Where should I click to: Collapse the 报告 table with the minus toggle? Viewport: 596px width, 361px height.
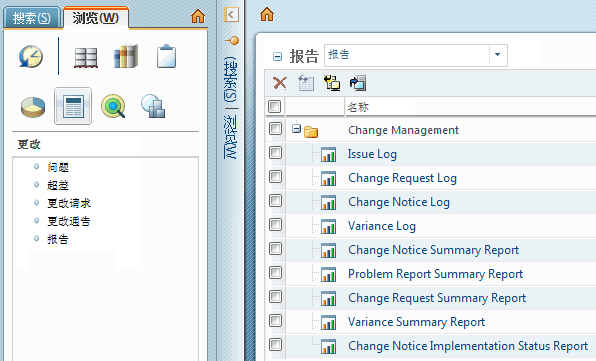(x=277, y=57)
